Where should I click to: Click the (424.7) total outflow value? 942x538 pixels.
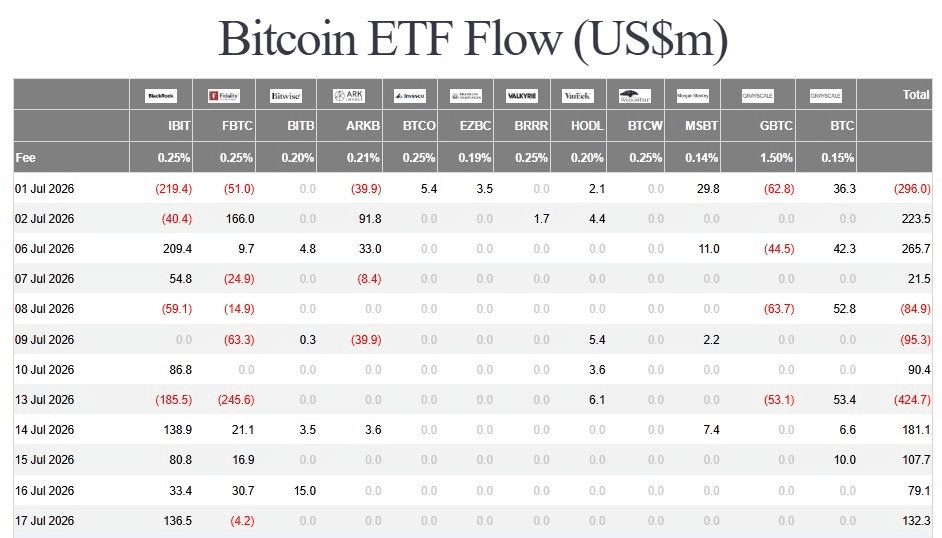click(912, 399)
